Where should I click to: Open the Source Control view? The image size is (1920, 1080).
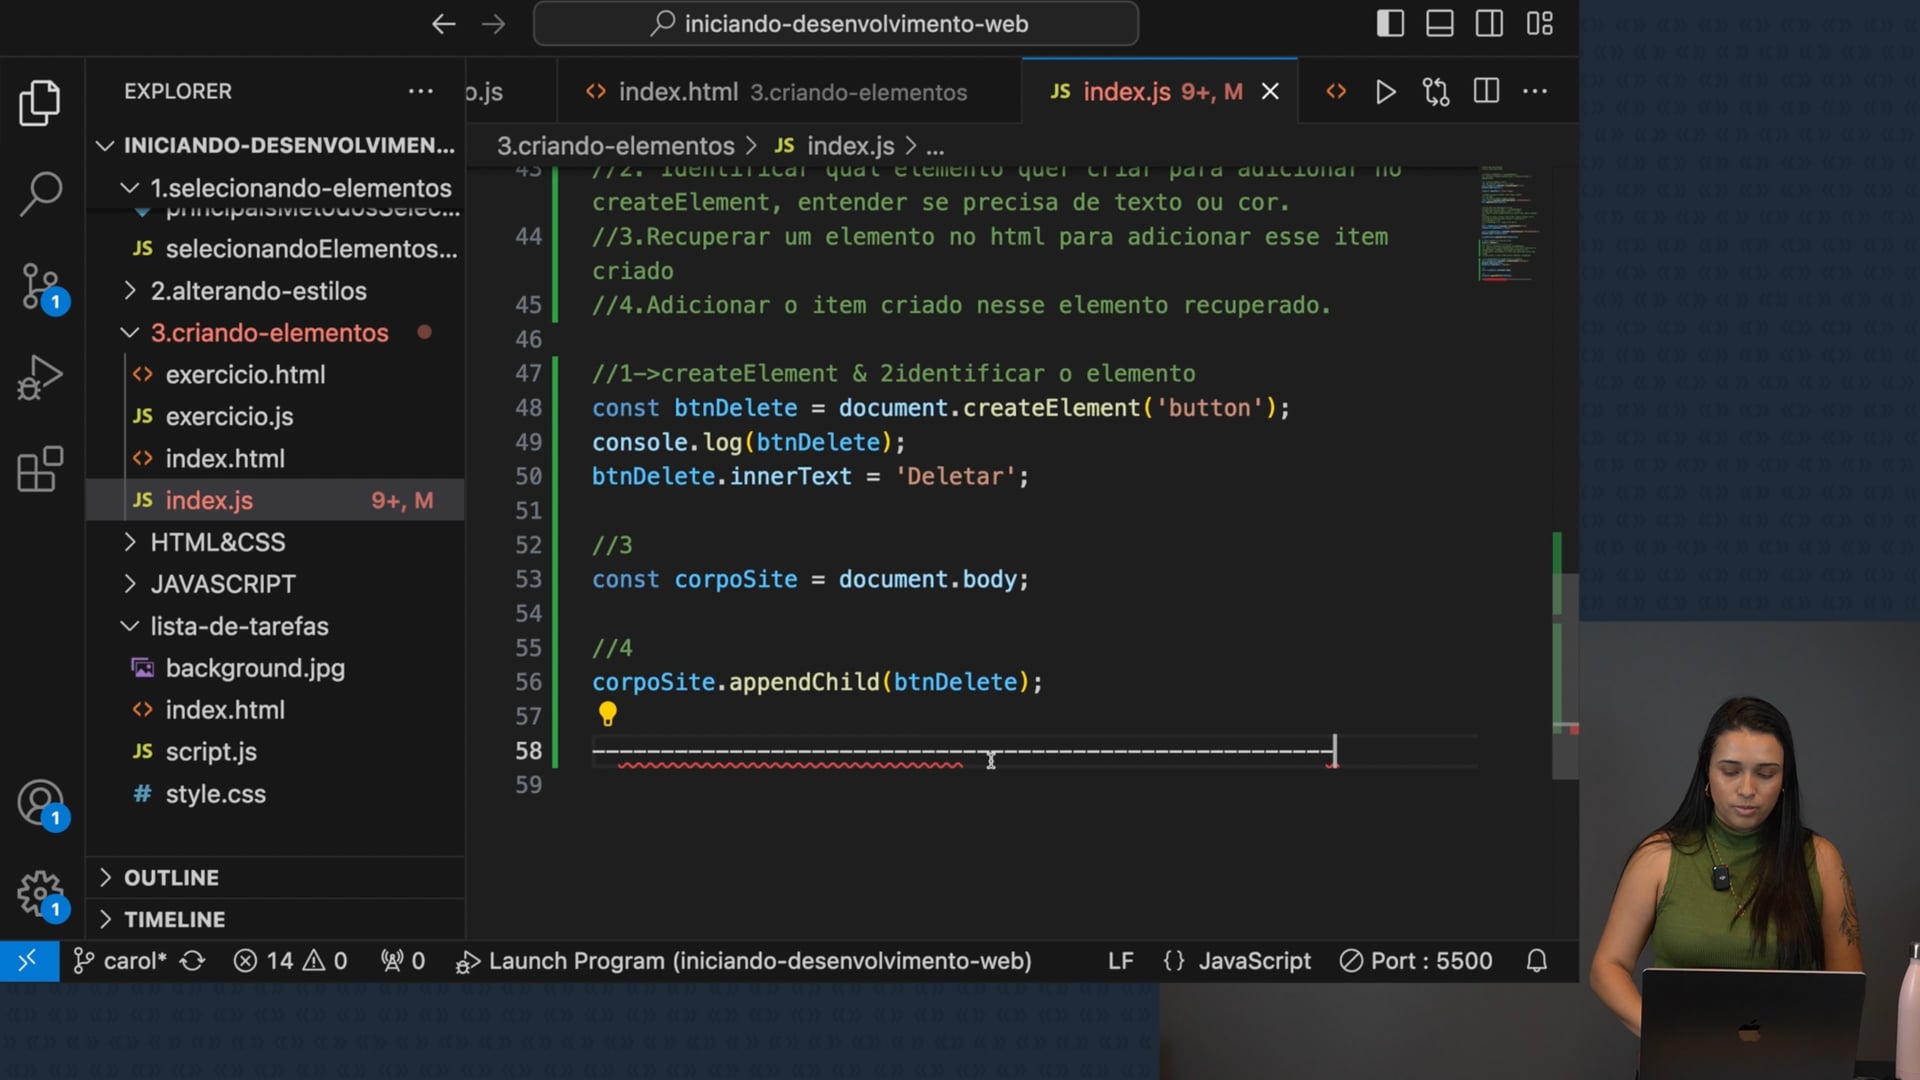point(41,287)
